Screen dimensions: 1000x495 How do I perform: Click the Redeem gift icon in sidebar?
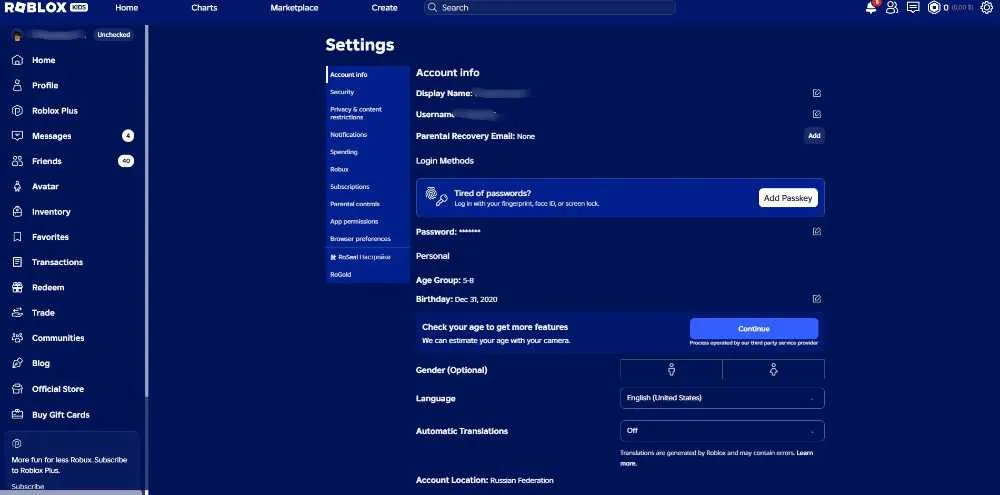click(x=18, y=287)
